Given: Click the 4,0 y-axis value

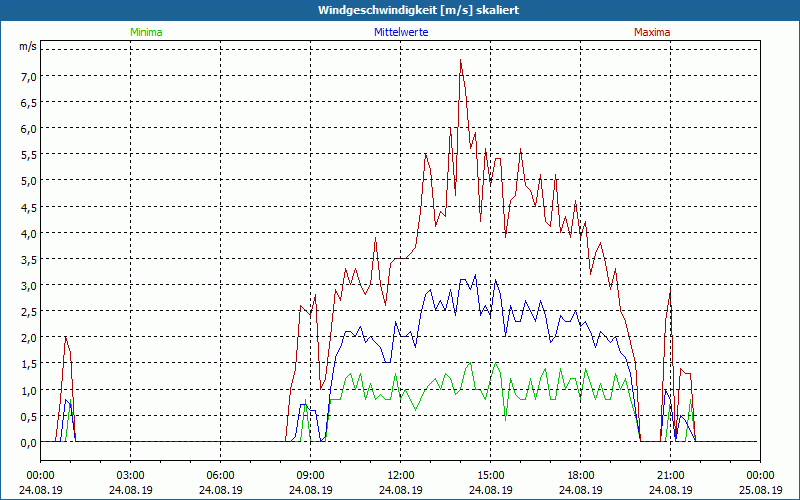Looking at the screenshot, I should click(x=29, y=233).
